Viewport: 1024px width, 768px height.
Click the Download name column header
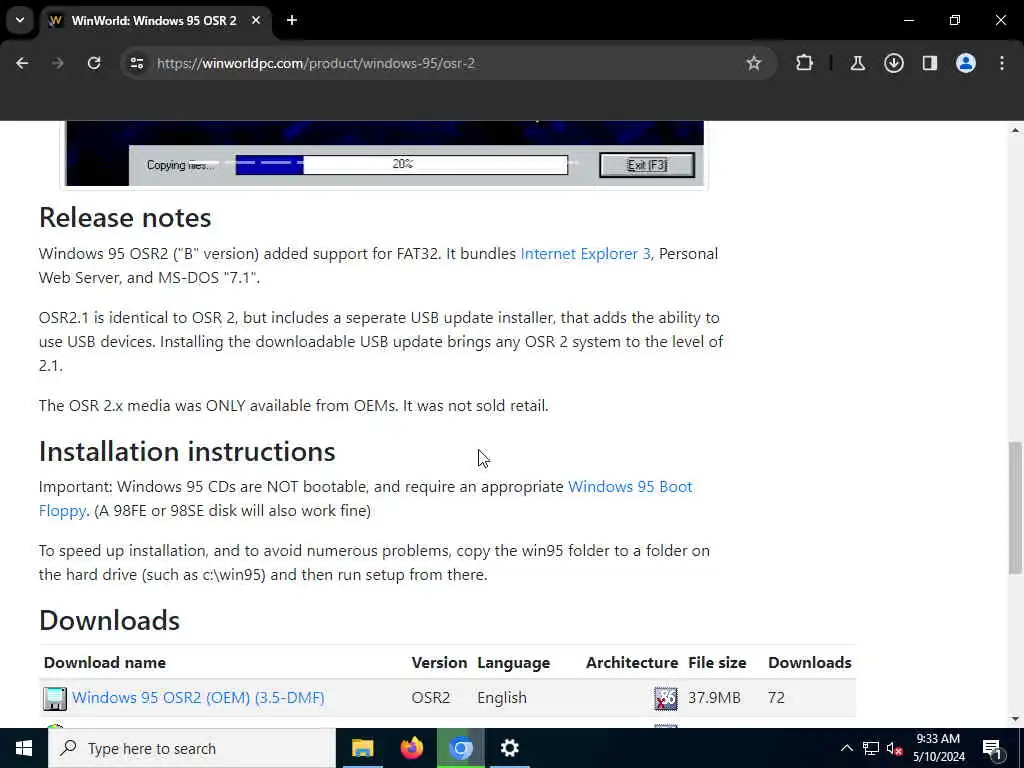[x=104, y=662]
